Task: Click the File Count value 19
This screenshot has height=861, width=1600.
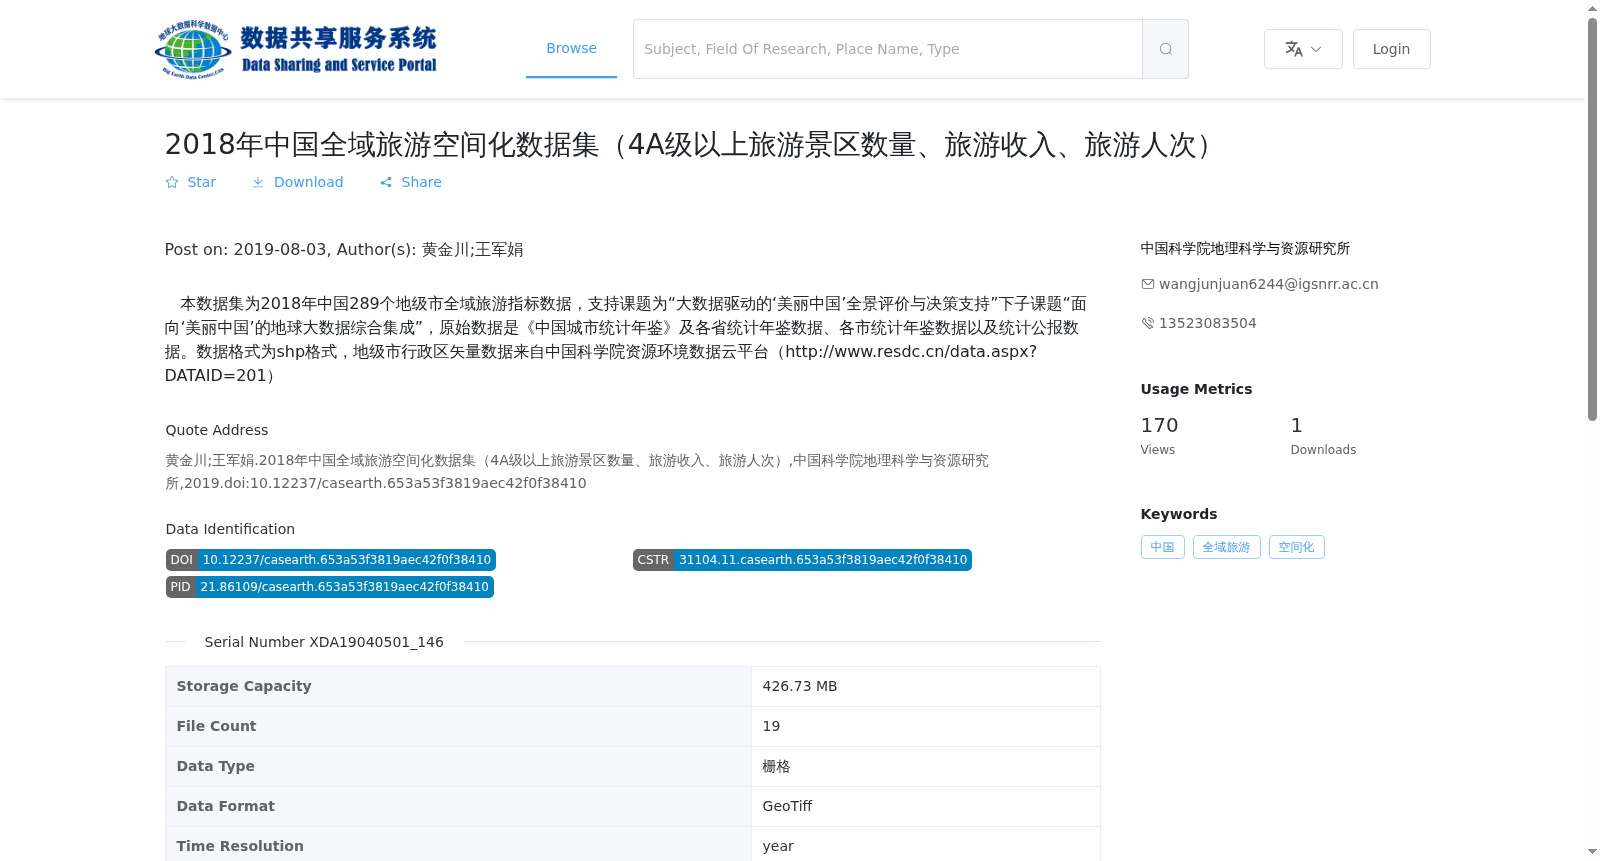Action: click(771, 726)
